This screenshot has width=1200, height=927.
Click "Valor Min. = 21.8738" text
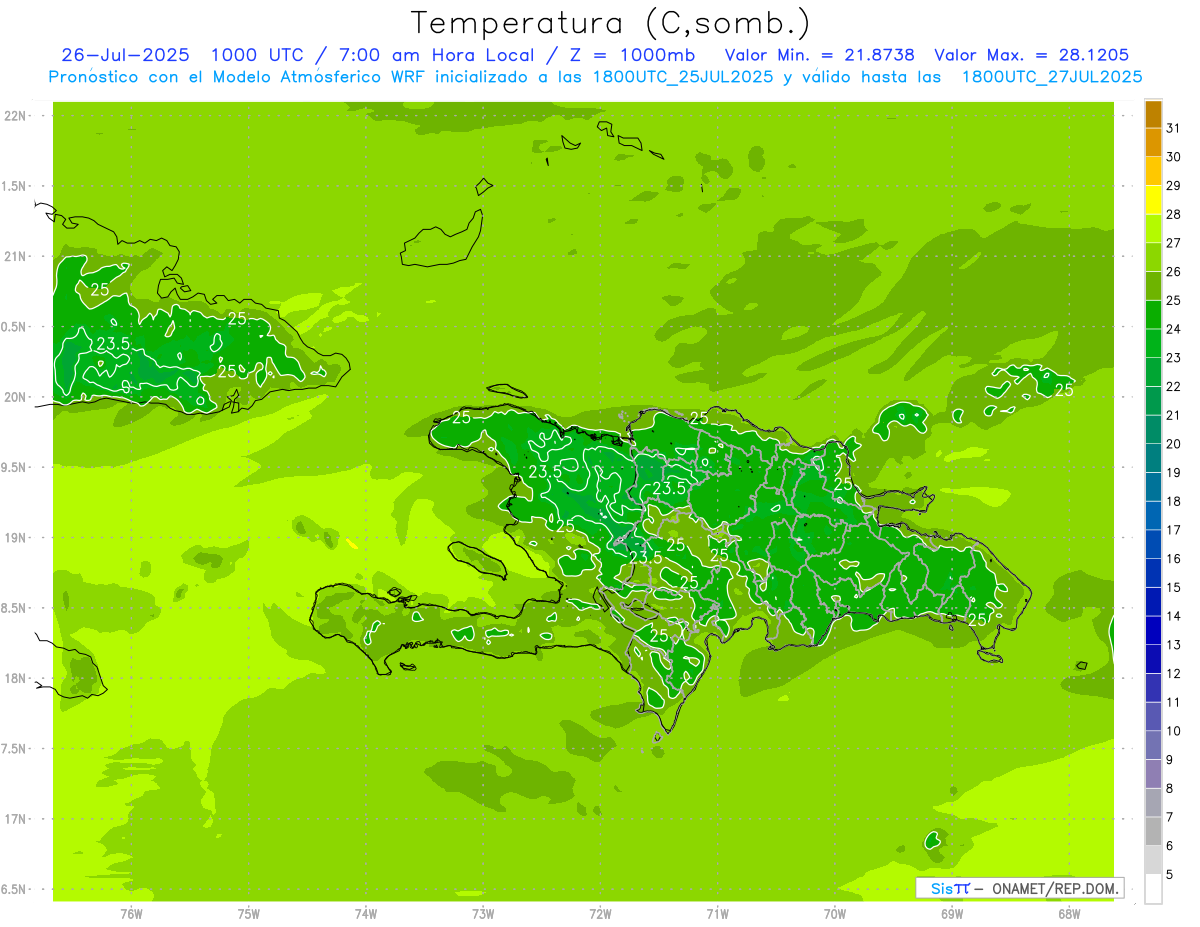[820, 55]
